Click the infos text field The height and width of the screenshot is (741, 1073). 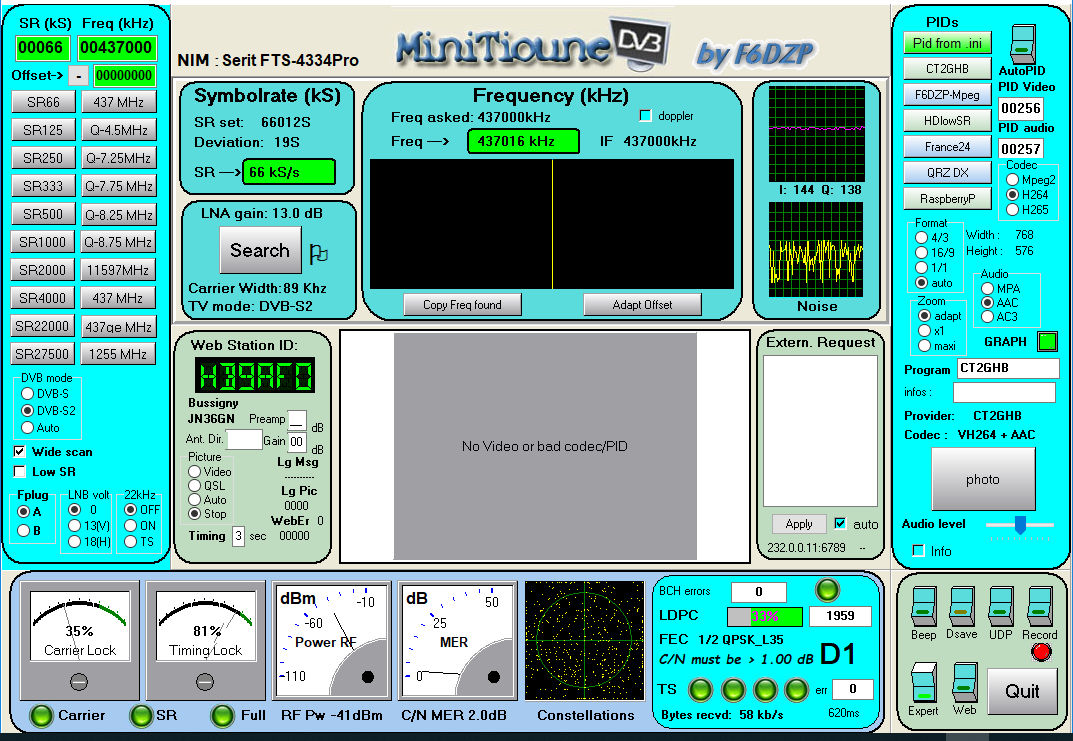[1004, 392]
